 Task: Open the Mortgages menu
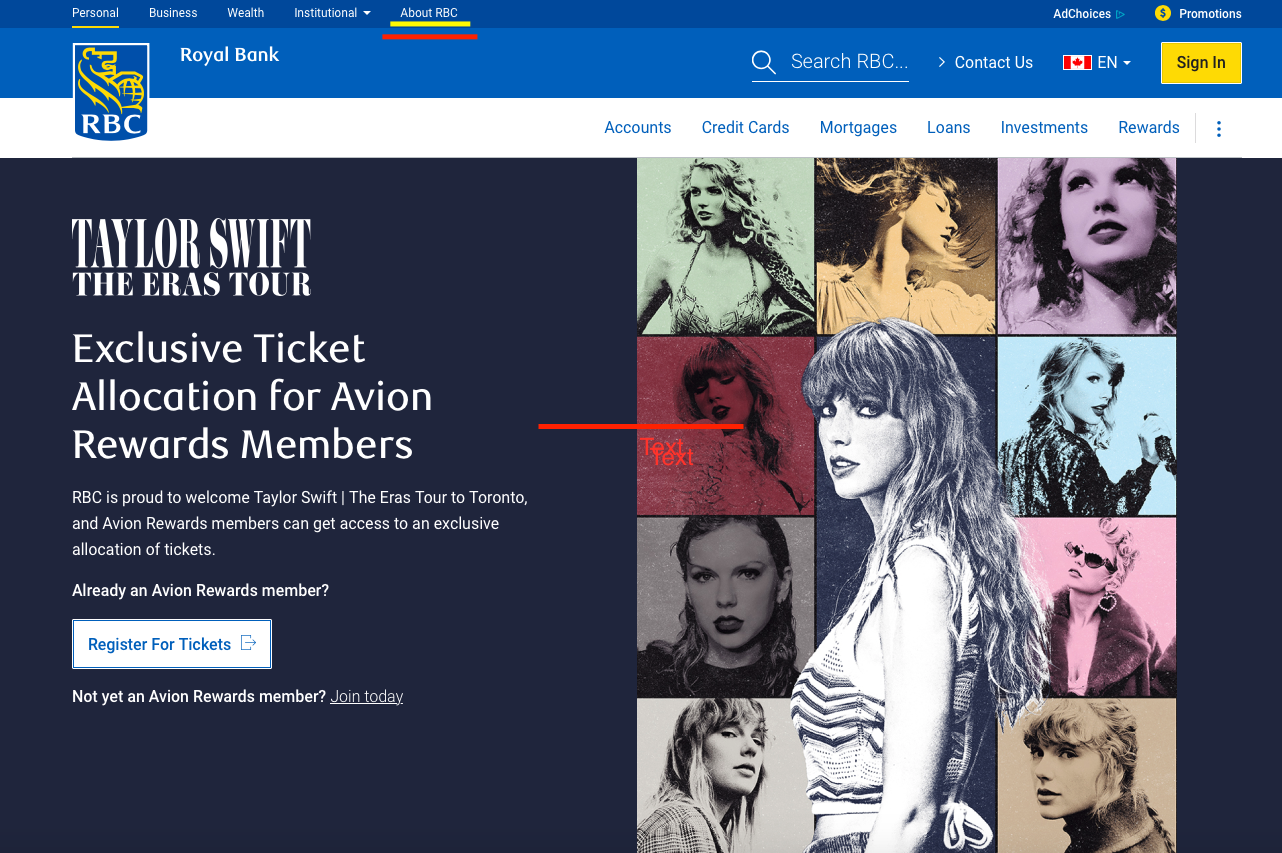pyautogui.click(x=858, y=128)
